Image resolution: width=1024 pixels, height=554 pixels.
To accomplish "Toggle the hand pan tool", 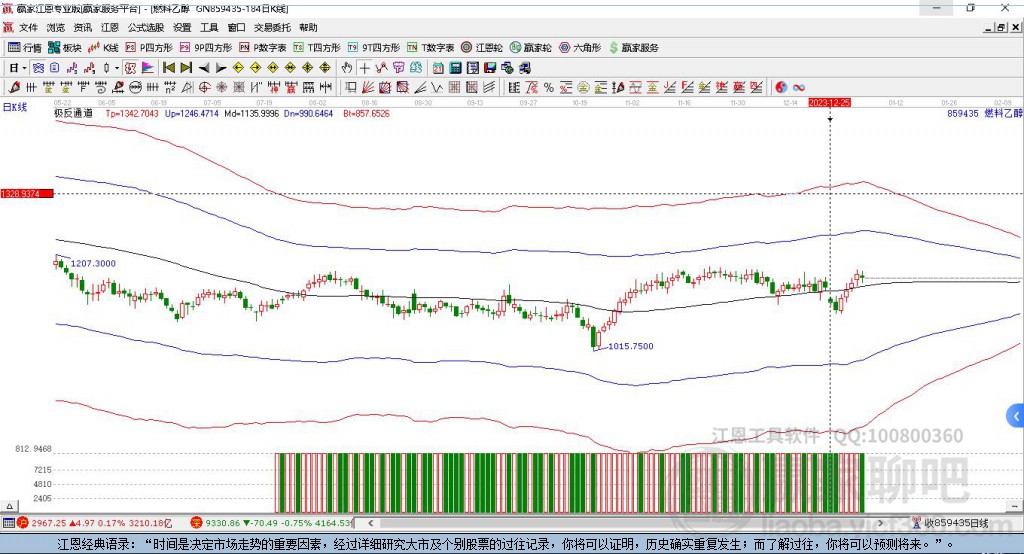I will pyautogui.click(x=347, y=68).
